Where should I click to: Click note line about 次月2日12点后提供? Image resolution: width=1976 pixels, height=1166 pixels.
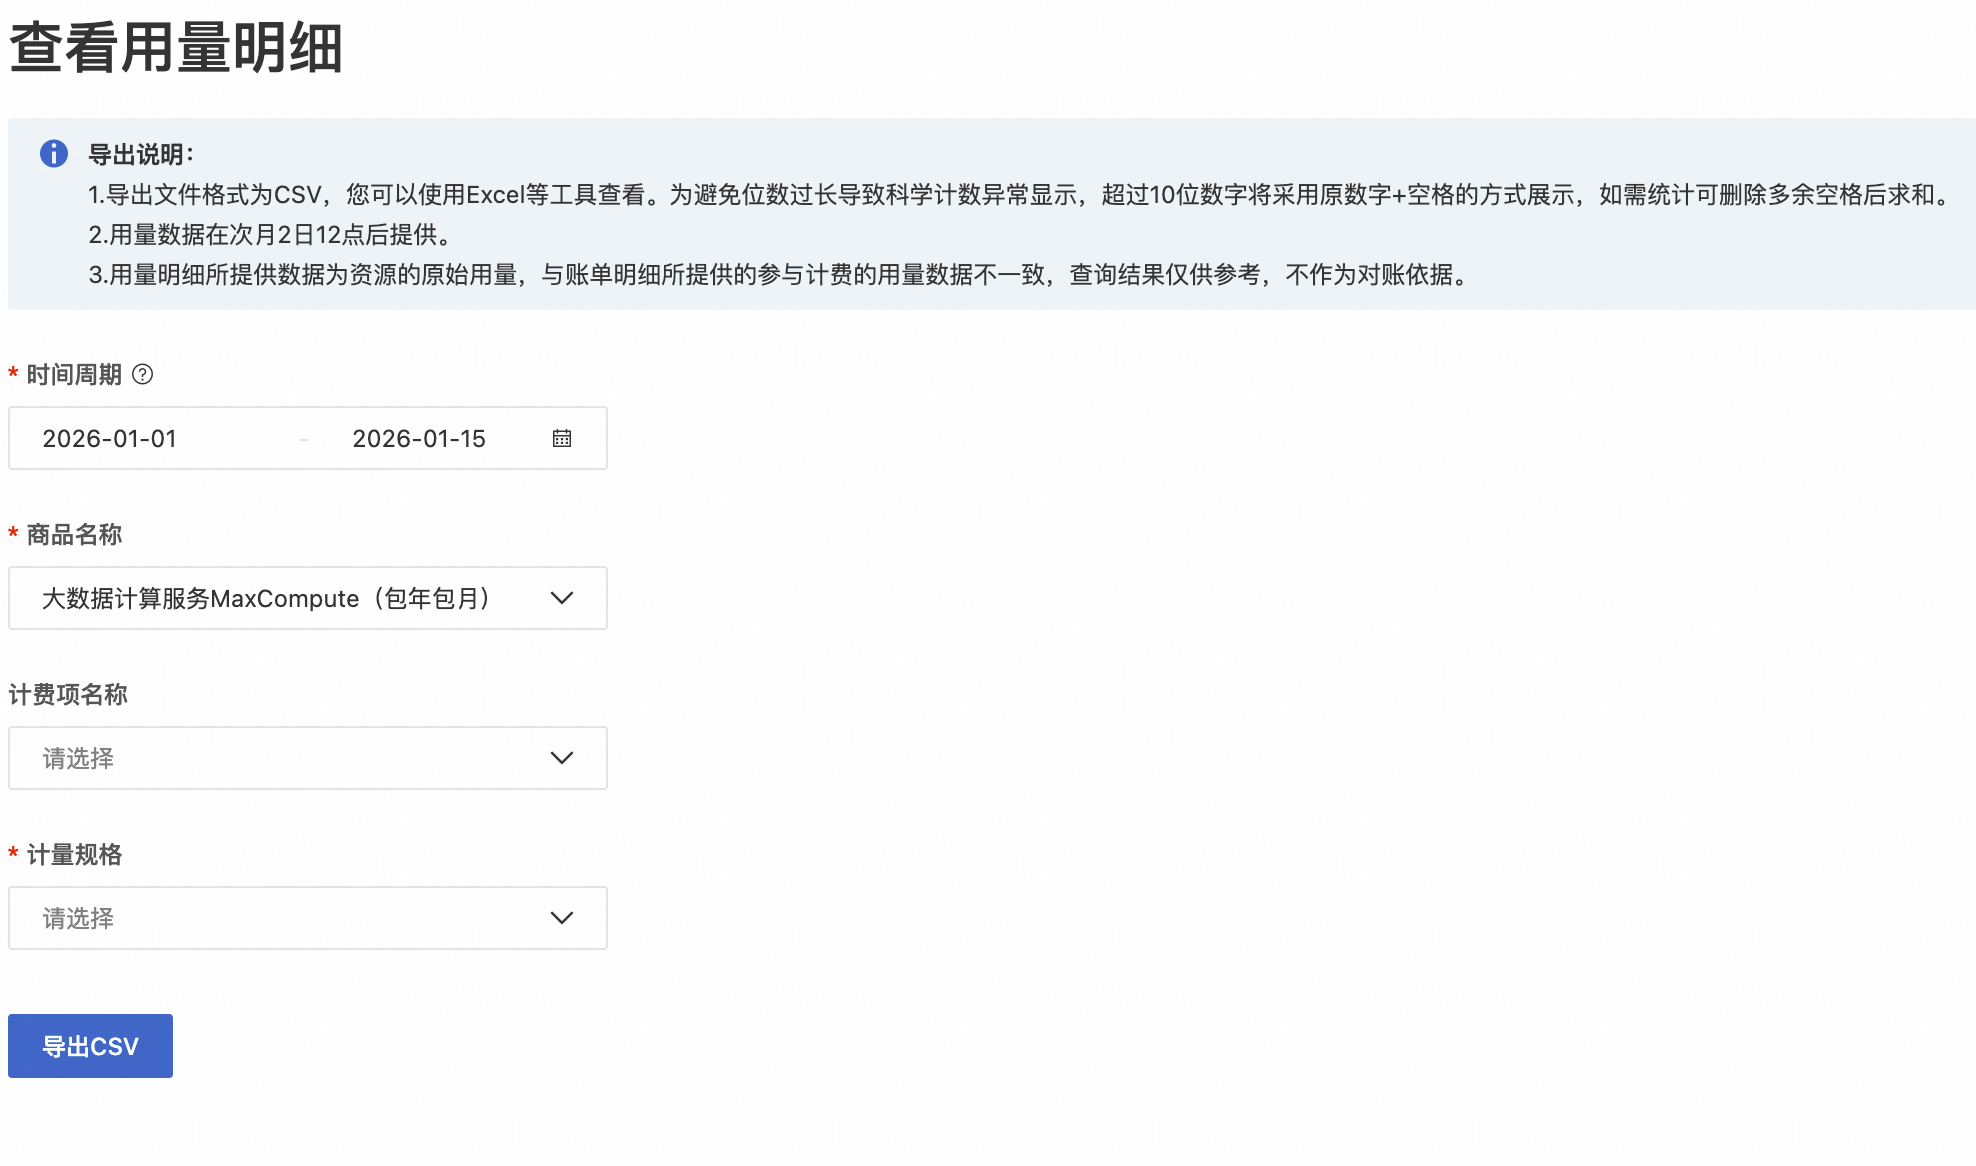pyautogui.click(x=272, y=234)
